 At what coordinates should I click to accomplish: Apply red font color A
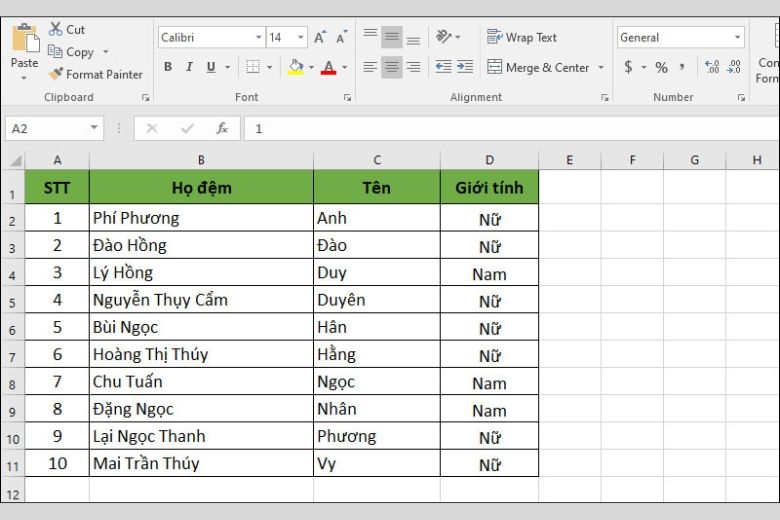coord(328,67)
